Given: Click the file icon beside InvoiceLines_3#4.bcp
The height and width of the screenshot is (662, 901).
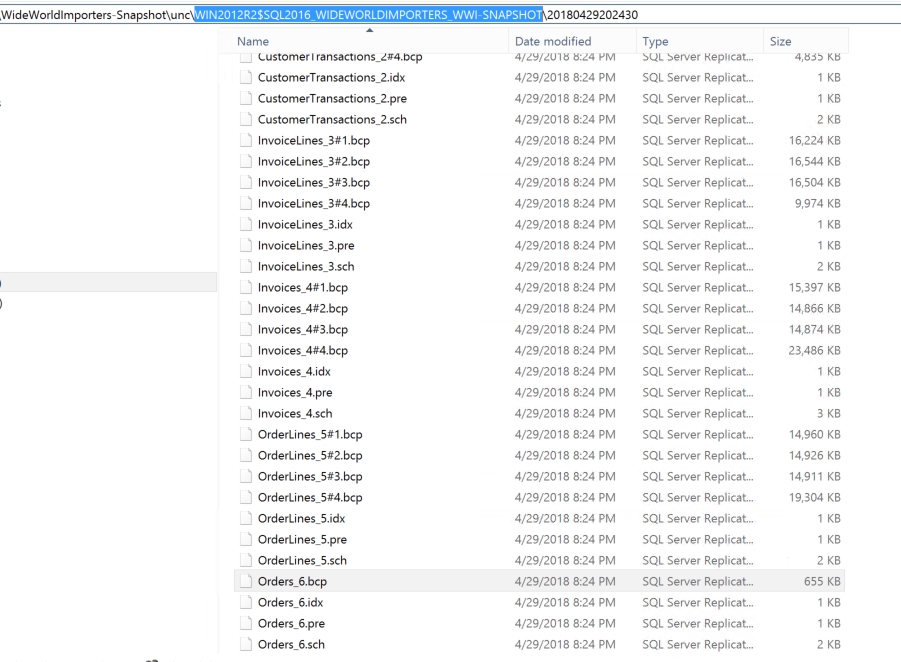Looking at the screenshot, I should click(x=246, y=203).
